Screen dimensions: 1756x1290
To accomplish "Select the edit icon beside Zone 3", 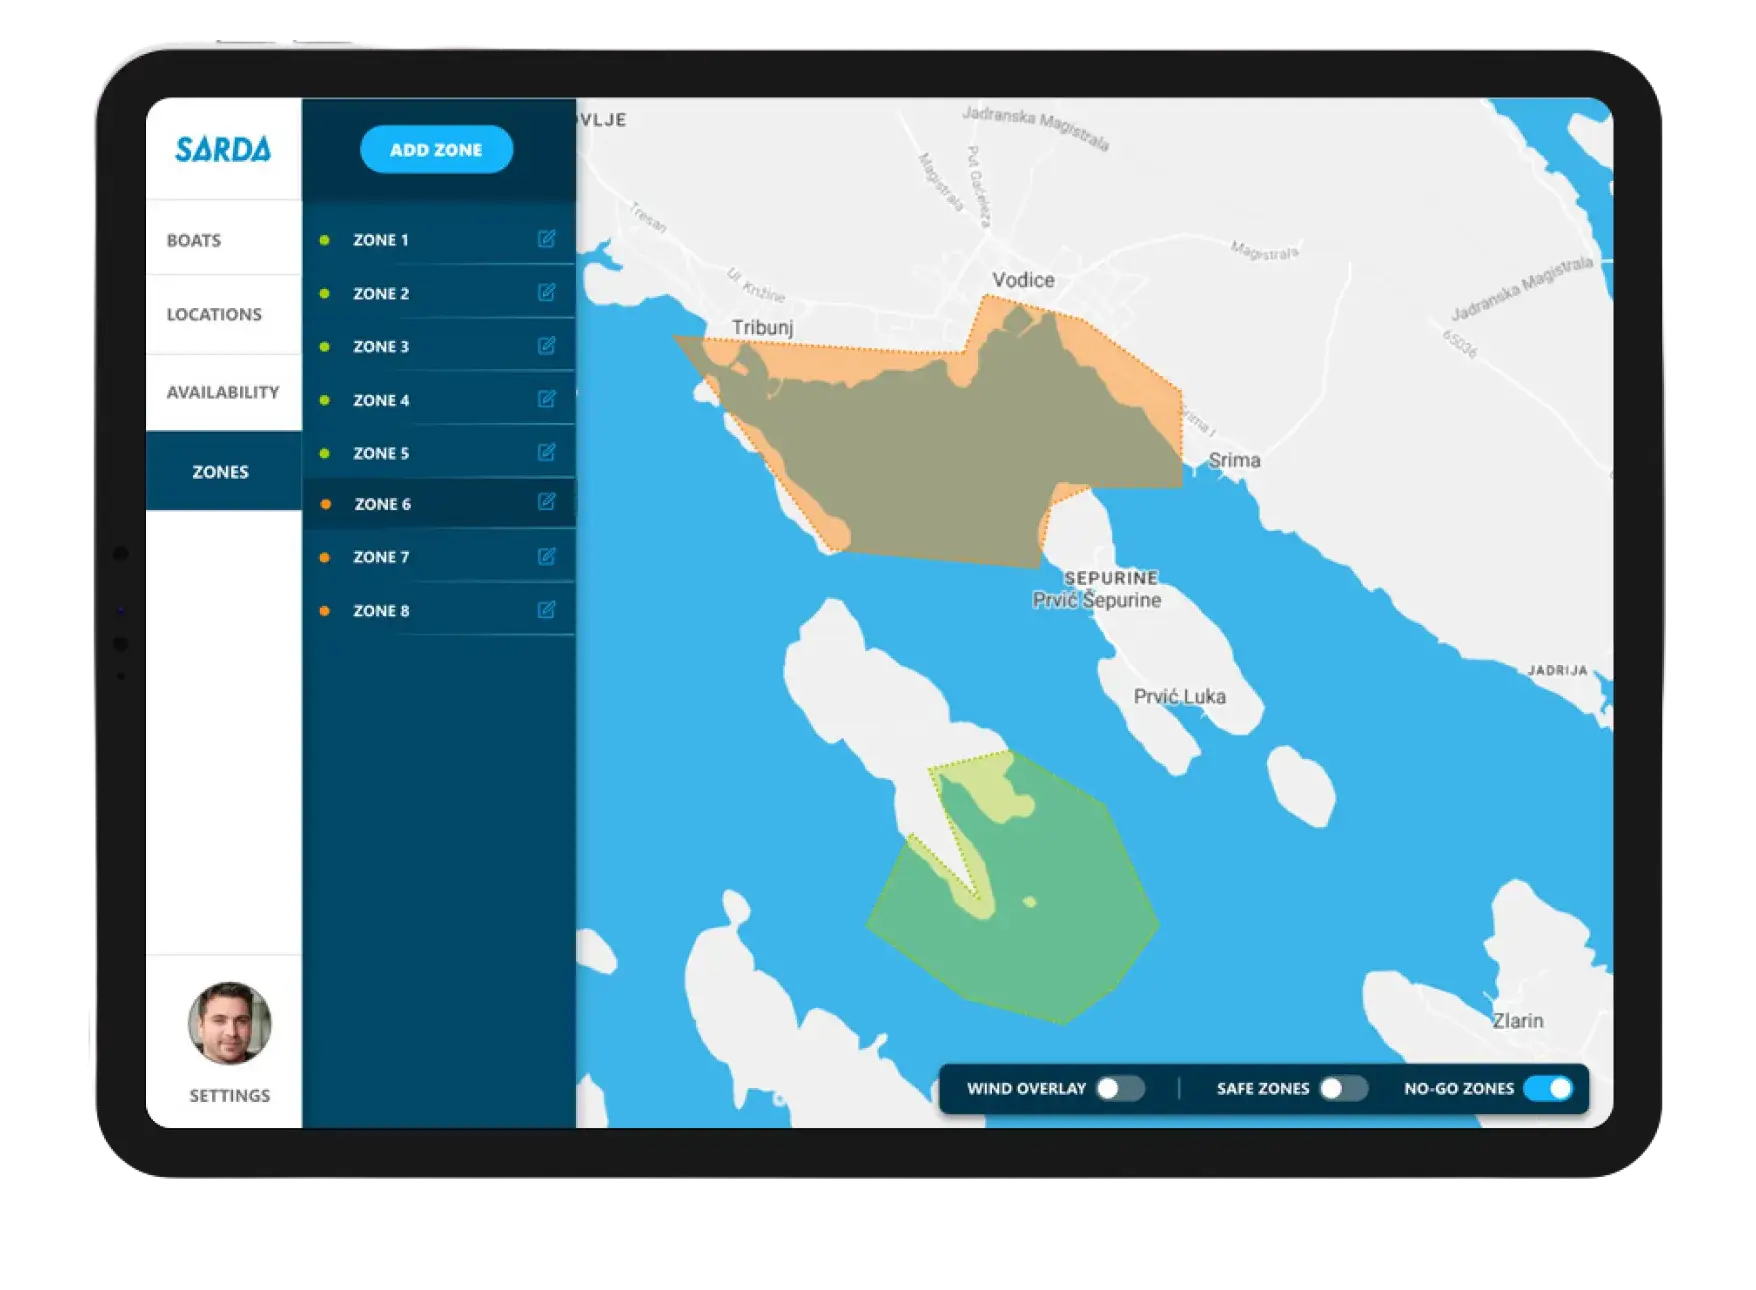I will coord(545,346).
